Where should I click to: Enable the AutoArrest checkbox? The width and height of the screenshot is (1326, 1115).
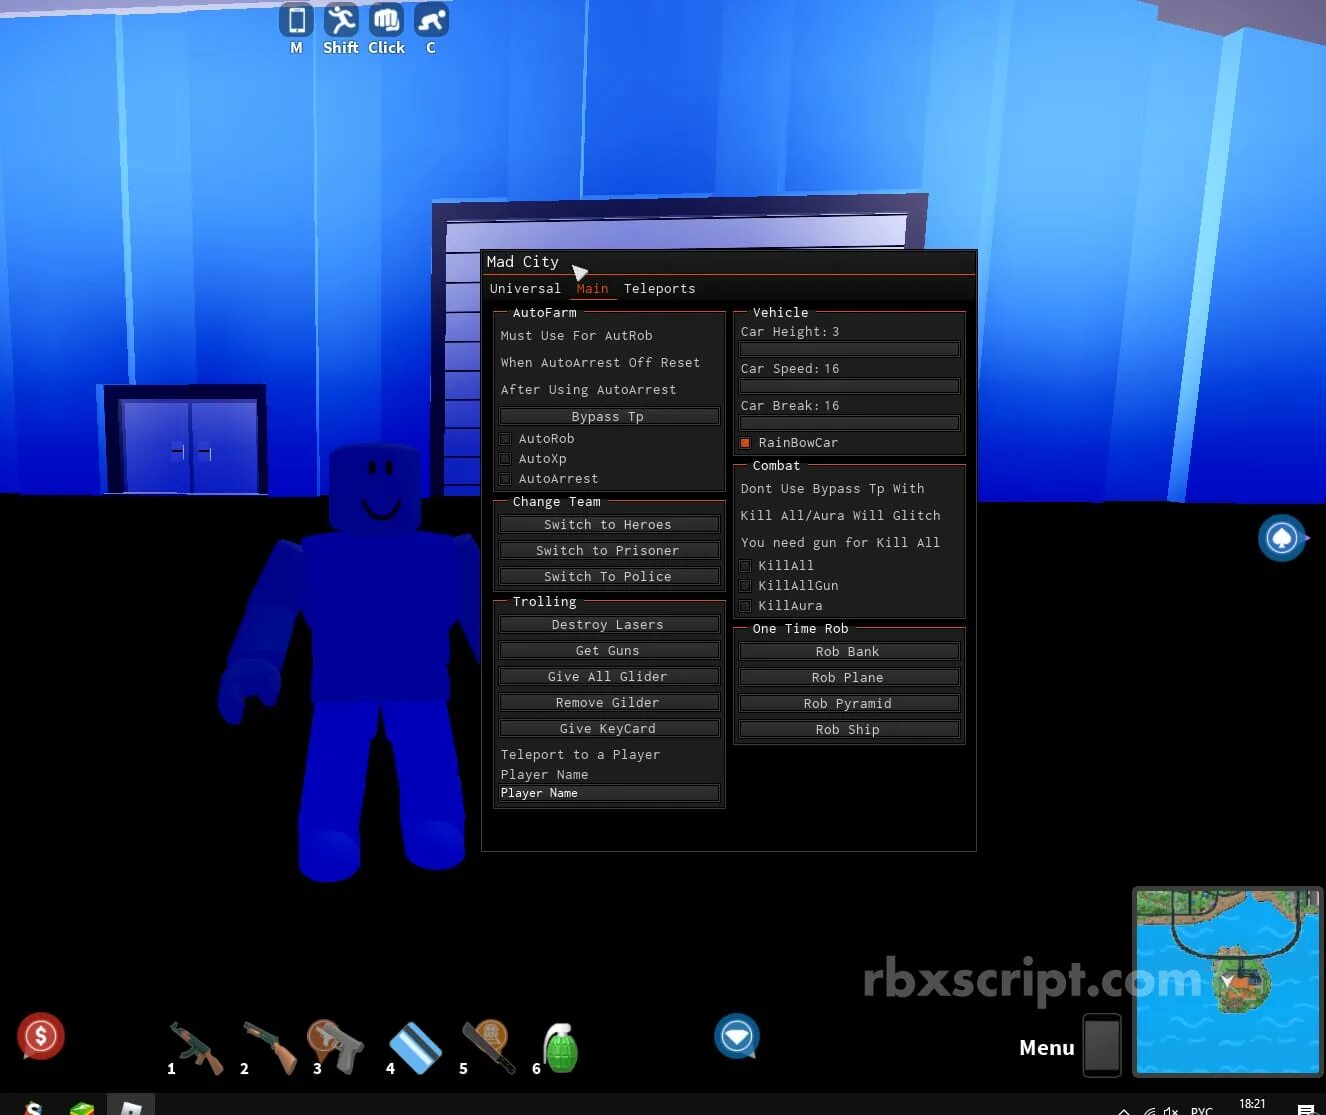coord(505,479)
